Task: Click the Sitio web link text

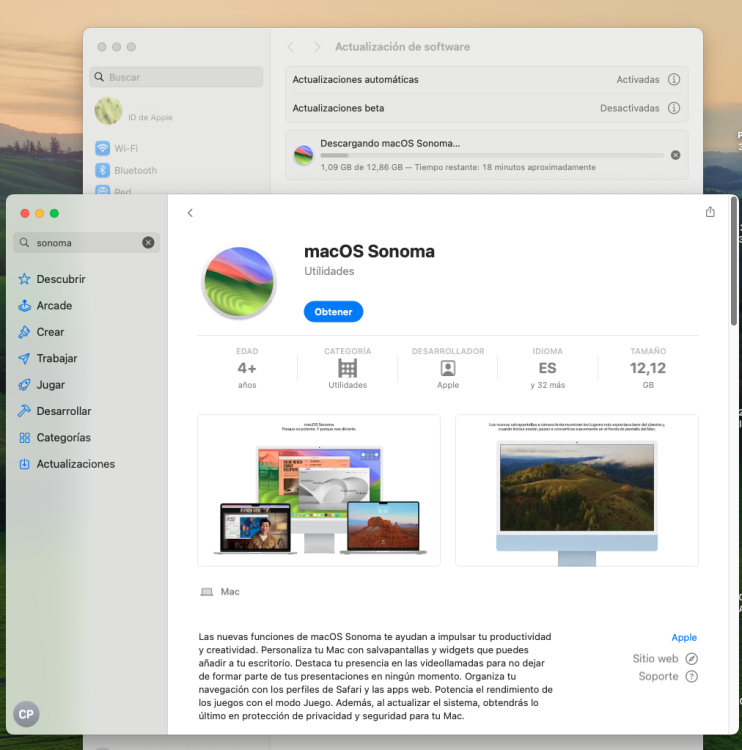Action: [x=655, y=659]
